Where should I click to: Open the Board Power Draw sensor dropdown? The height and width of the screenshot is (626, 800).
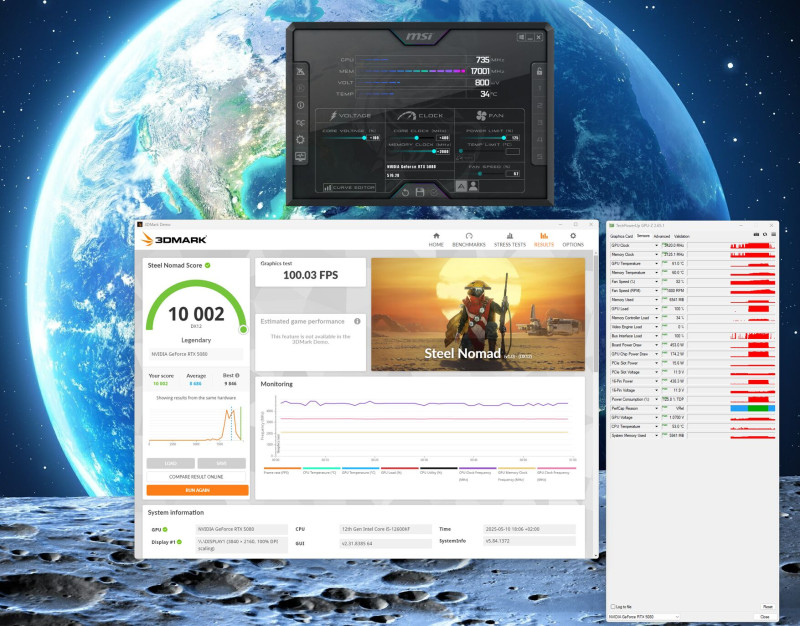coord(657,345)
